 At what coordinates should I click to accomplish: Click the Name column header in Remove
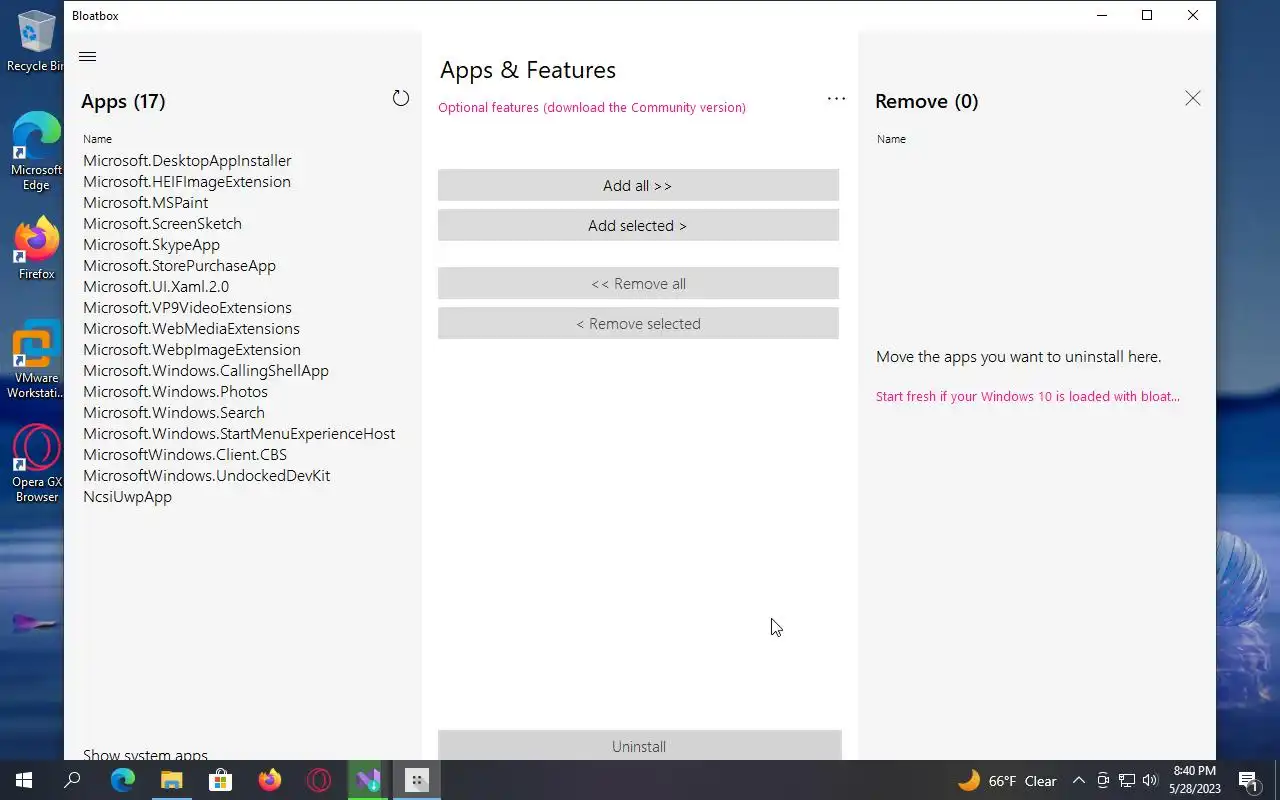point(891,139)
